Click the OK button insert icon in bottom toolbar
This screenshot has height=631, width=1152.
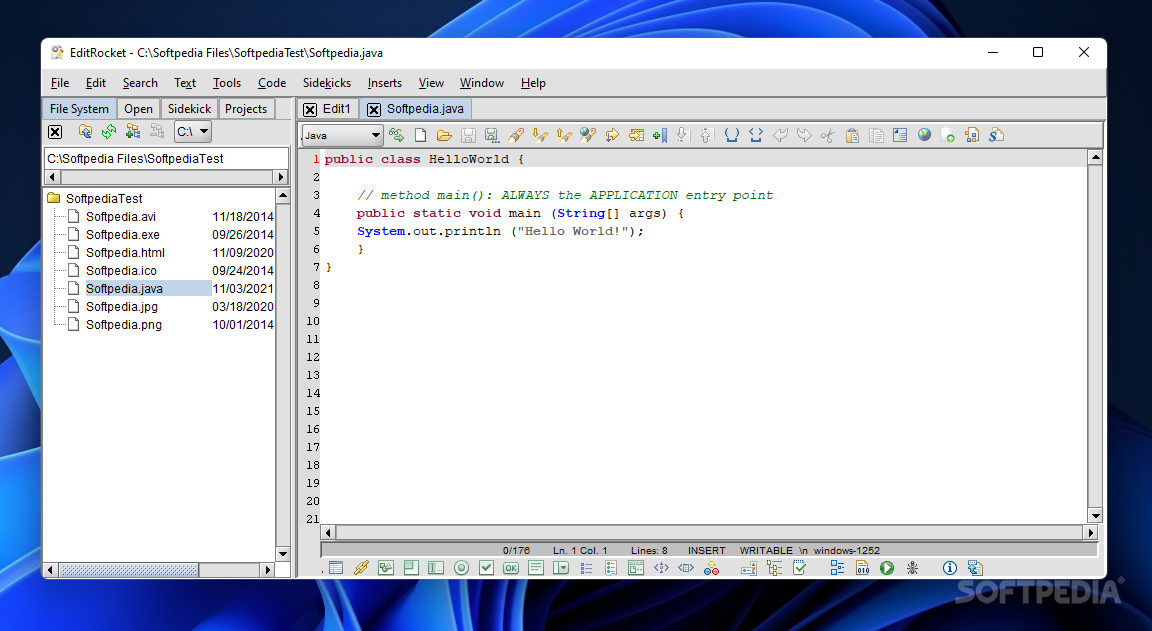pyautogui.click(x=511, y=568)
